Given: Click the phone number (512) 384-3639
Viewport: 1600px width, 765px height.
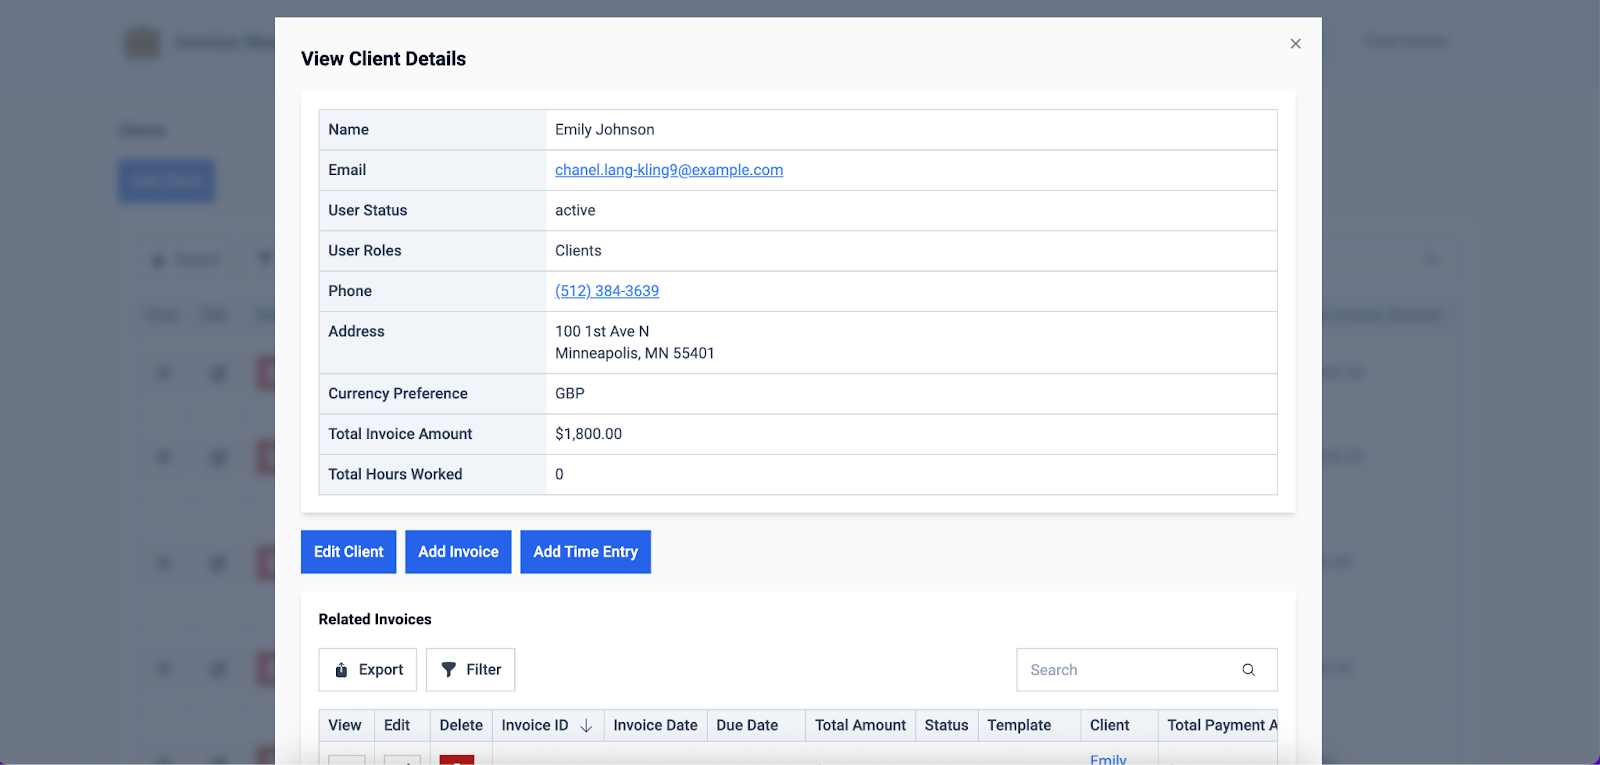Looking at the screenshot, I should [x=607, y=291].
